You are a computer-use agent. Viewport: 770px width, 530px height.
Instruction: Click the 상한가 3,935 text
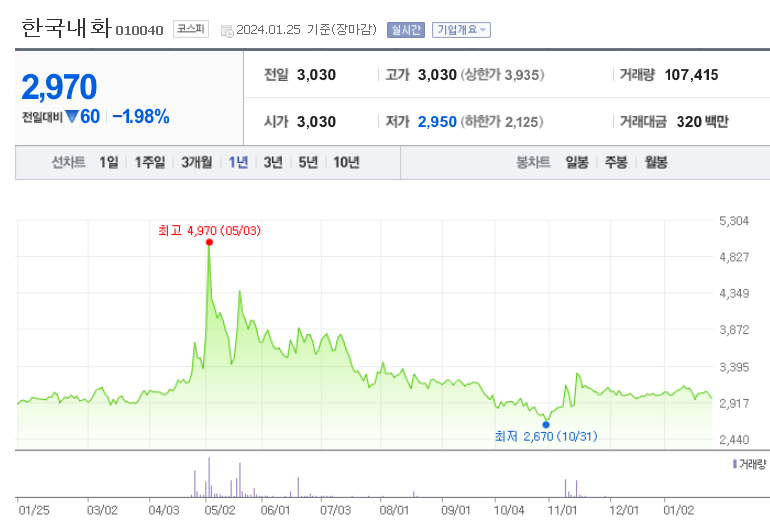(x=502, y=75)
